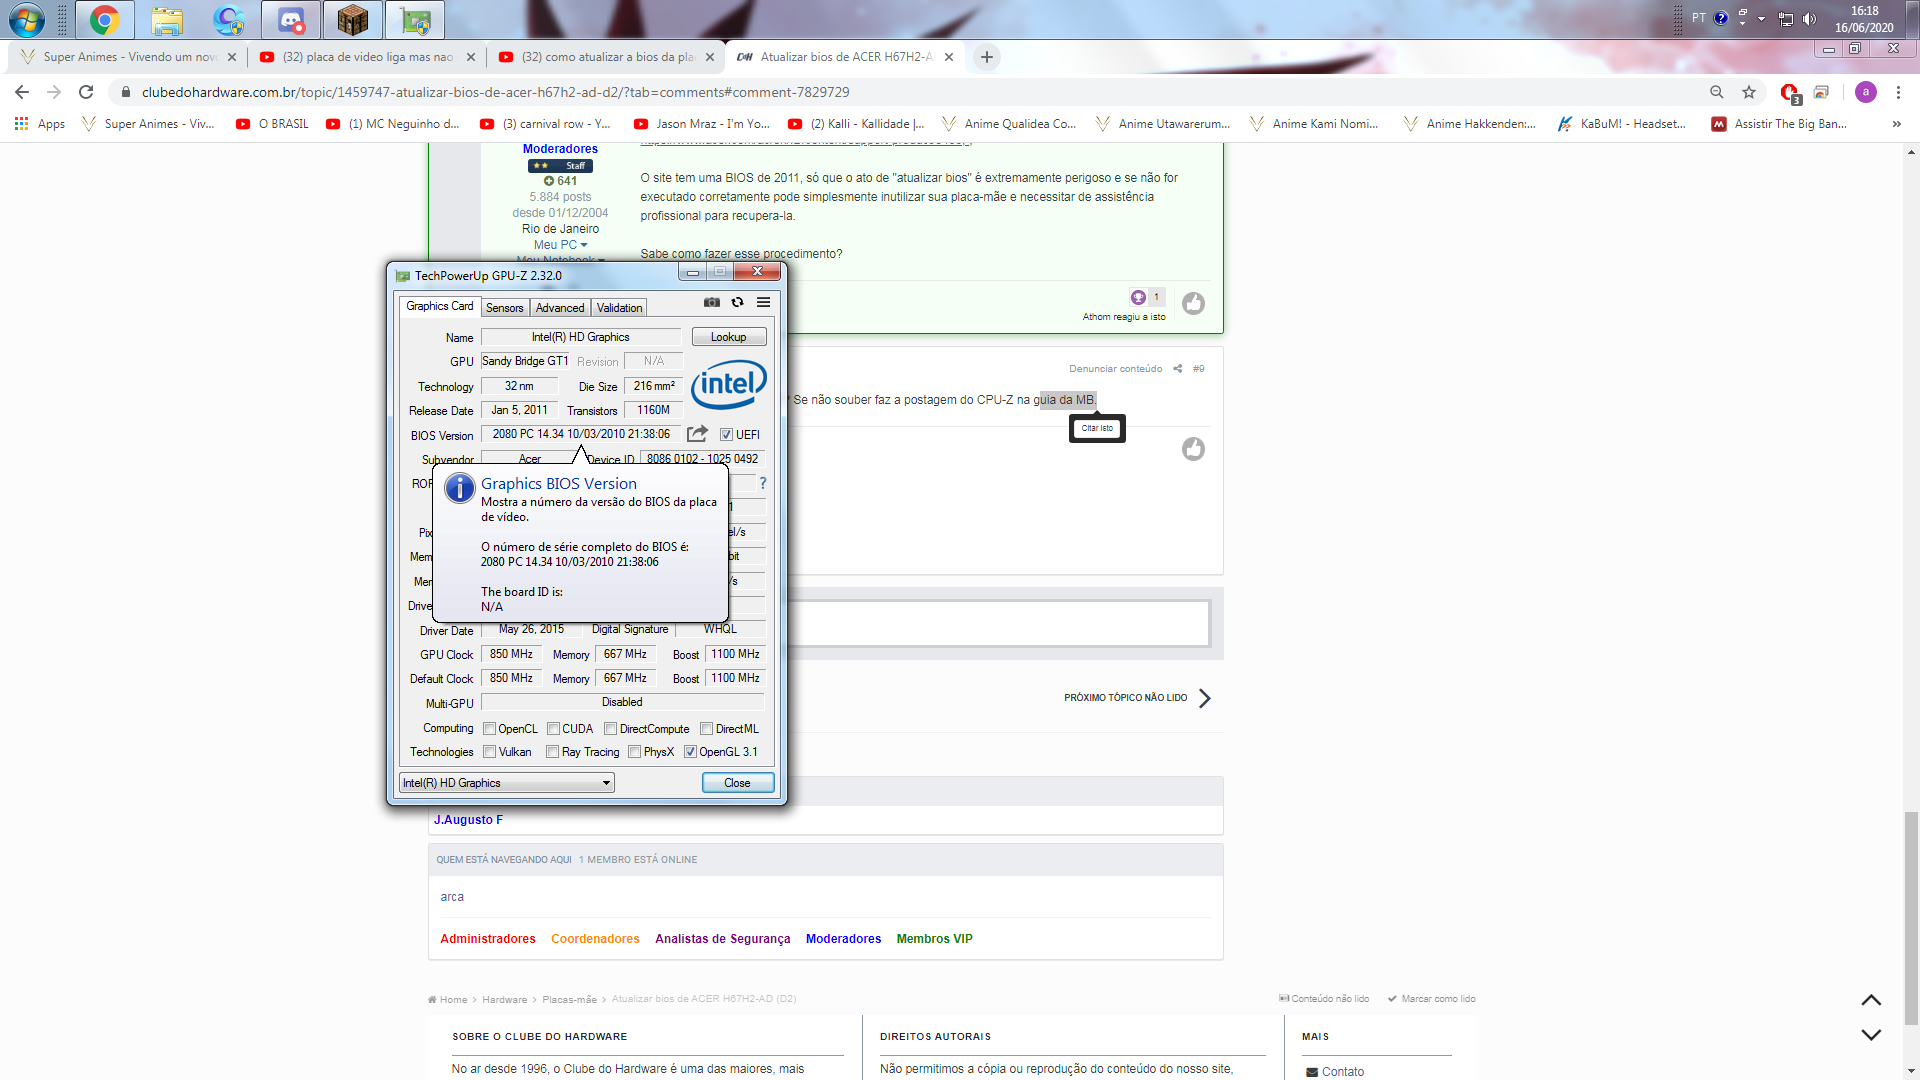Open the Contato link in footer
The image size is (1920, 1080).
point(1334,1072)
